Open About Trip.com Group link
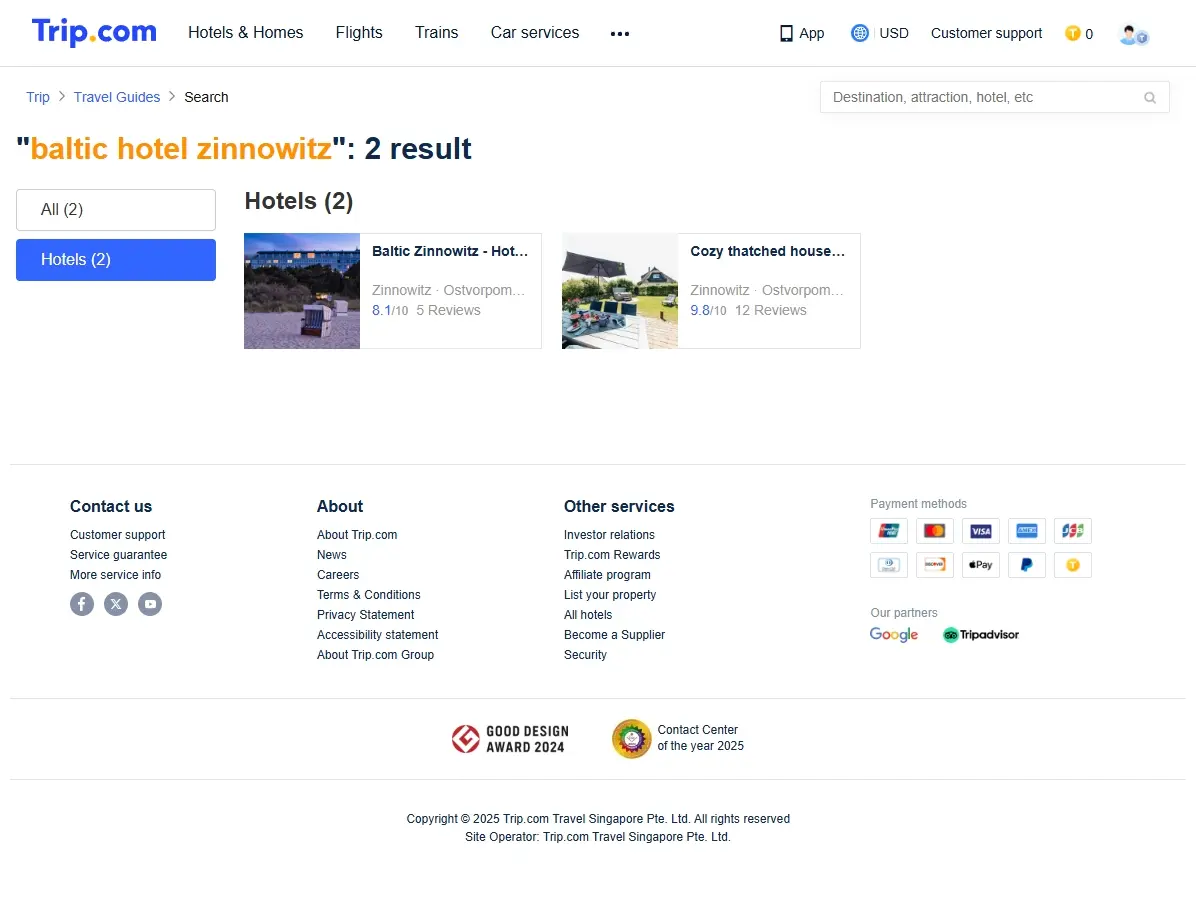Viewport: 1196px width, 921px height. coord(375,655)
